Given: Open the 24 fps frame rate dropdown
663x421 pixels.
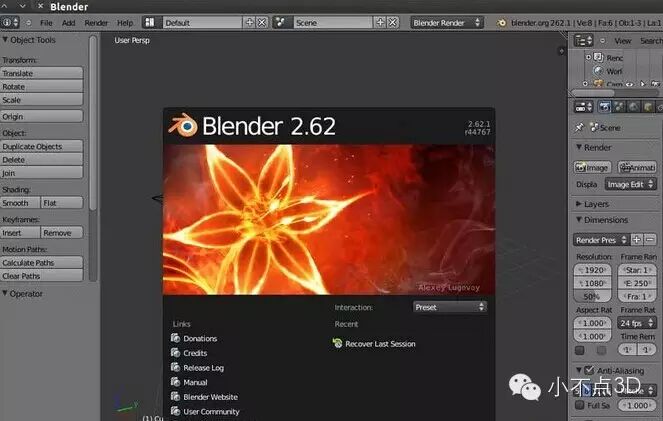Looking at the screenshot, I should click(x=637, y=323).
